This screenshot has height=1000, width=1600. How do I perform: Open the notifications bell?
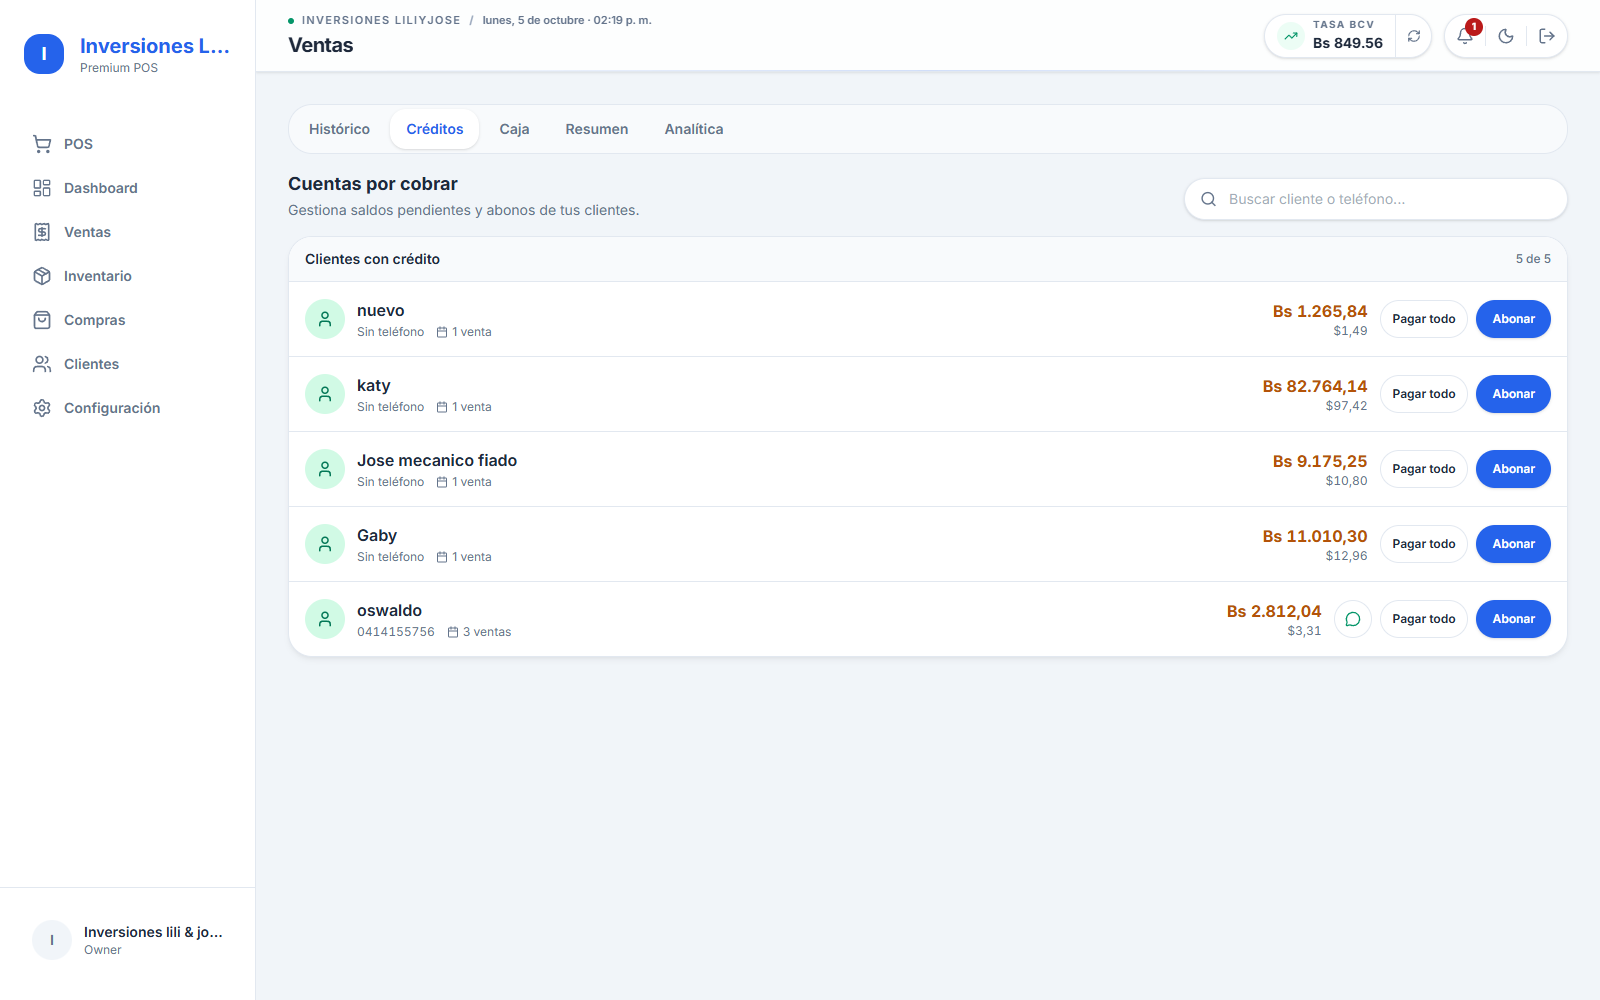pyautogui.click(x=1465, y=36)
